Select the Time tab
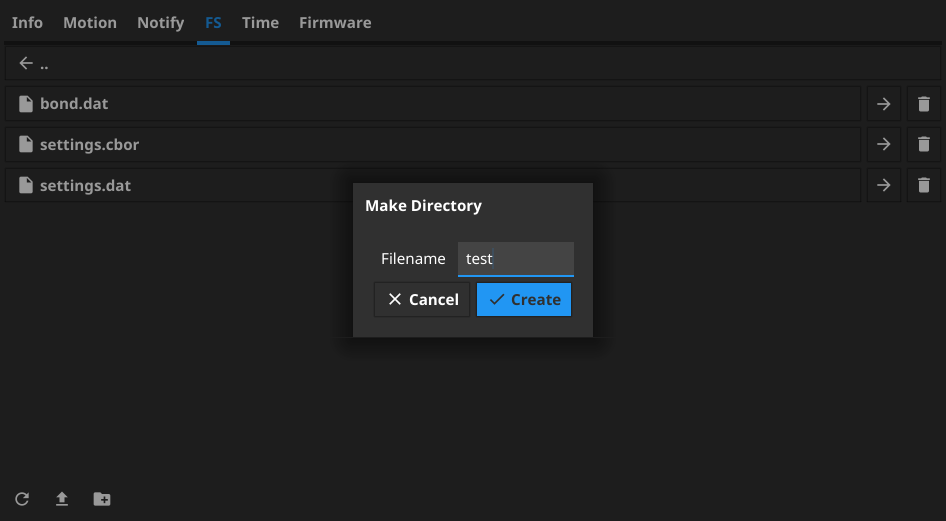946x521 pixels. 260,22
